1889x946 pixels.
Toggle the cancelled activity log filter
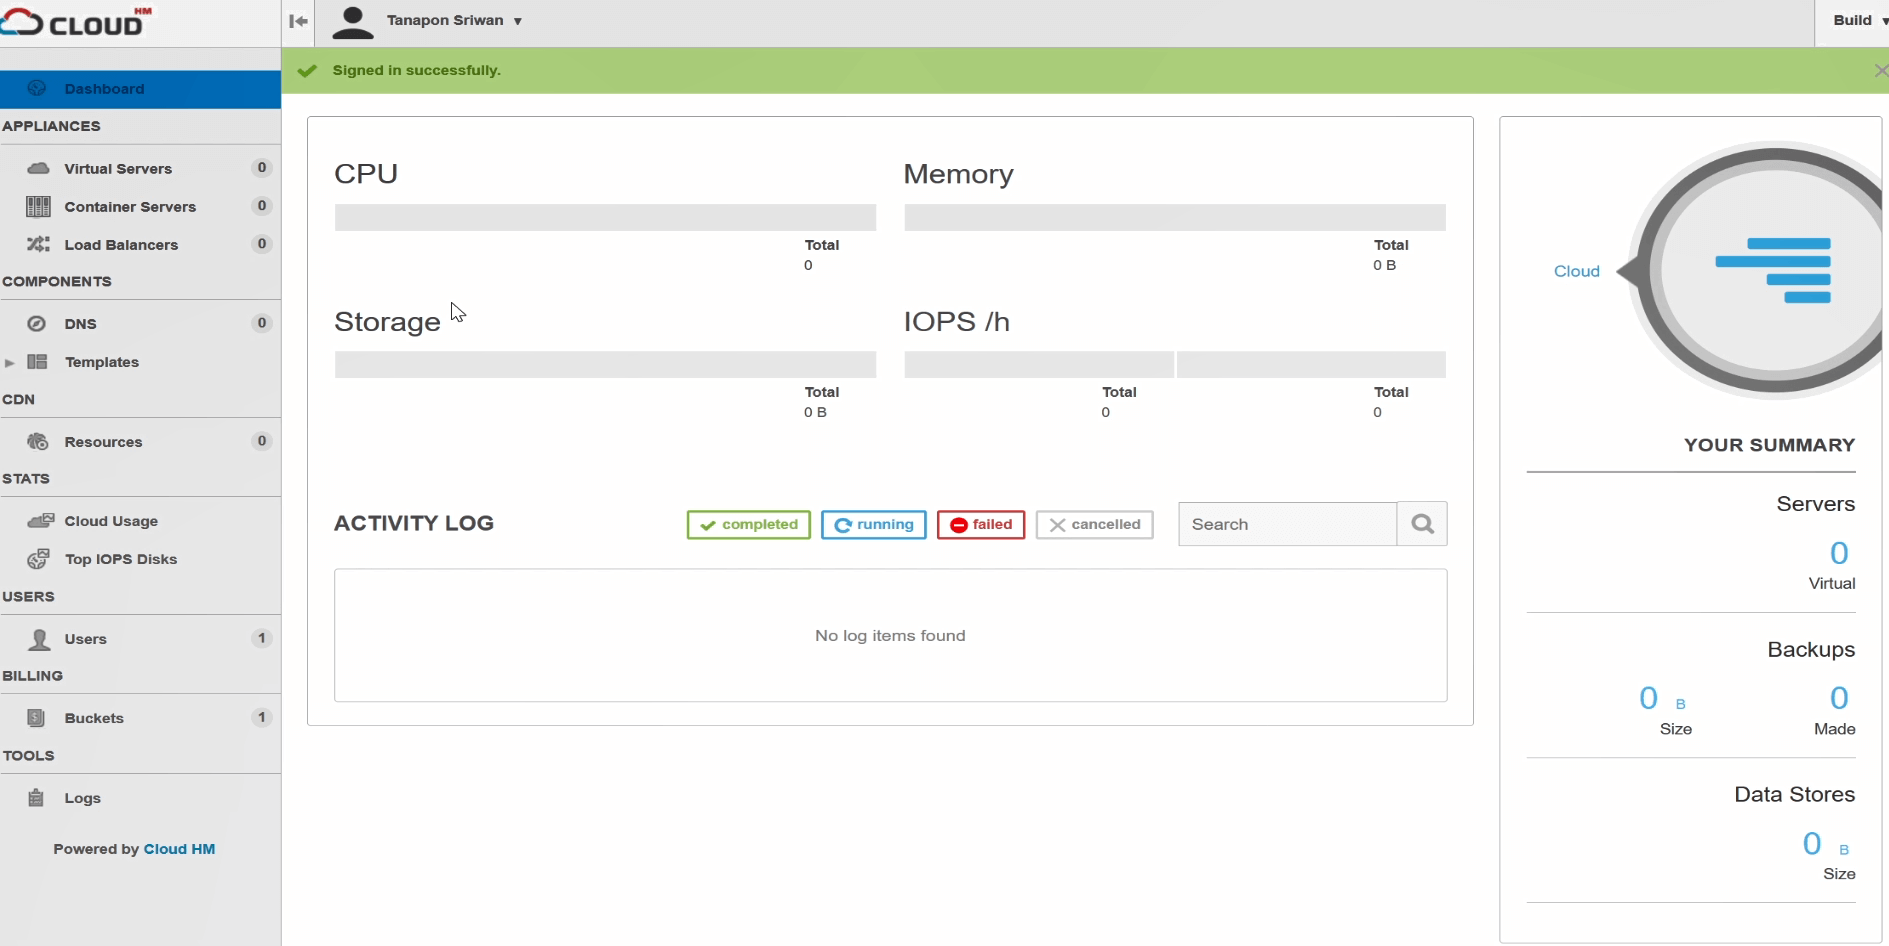pos(1094,525)
